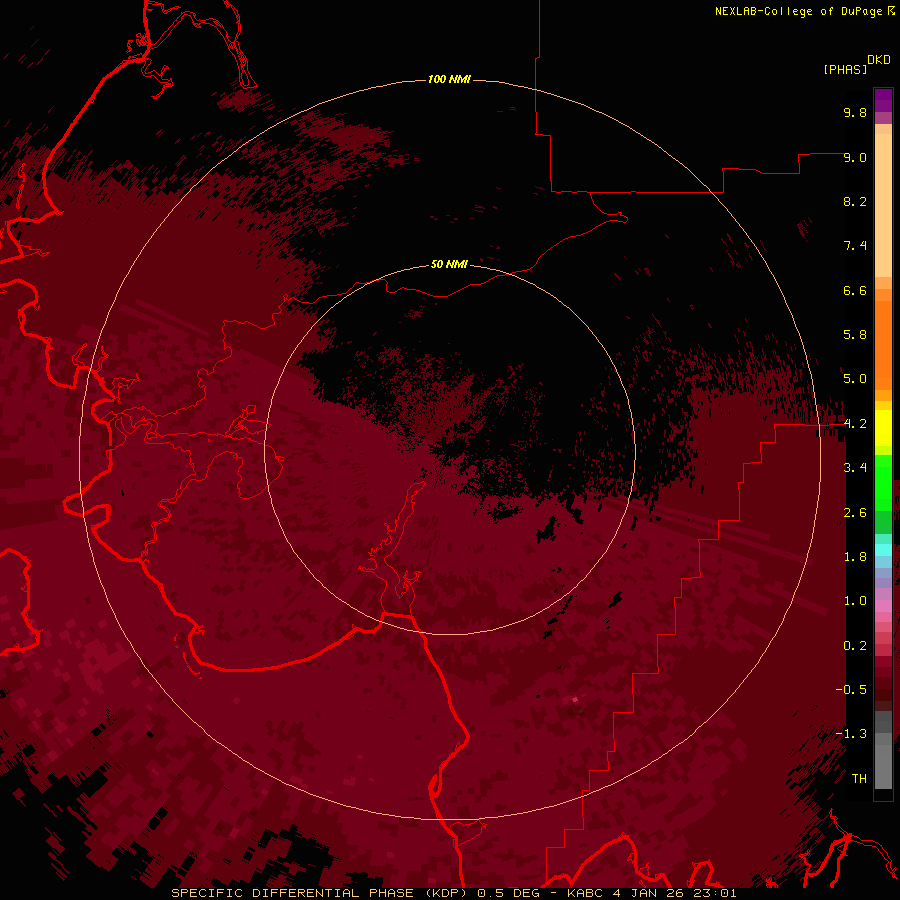Pick the purple top segment of the color bar
Screen dimensions: 900x900
click(x=883, y=100)
